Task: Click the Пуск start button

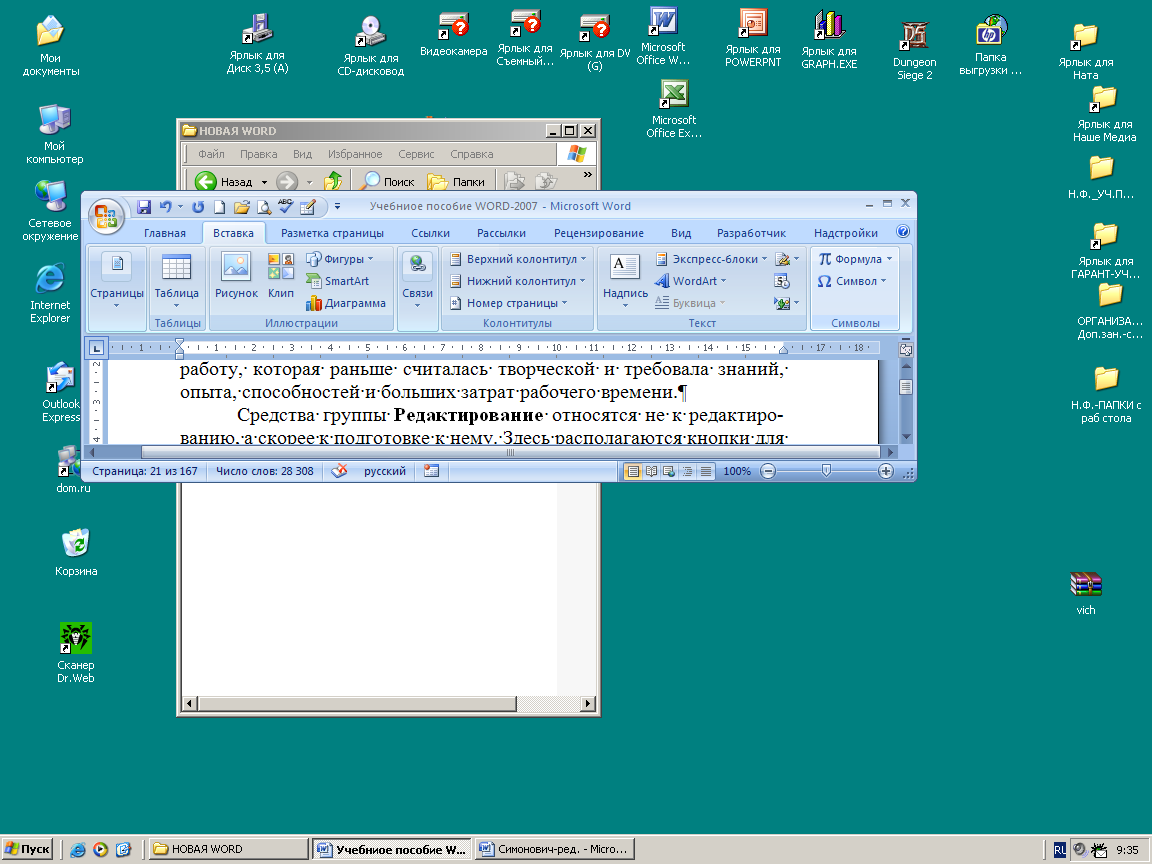Action: tap(27, 849)
